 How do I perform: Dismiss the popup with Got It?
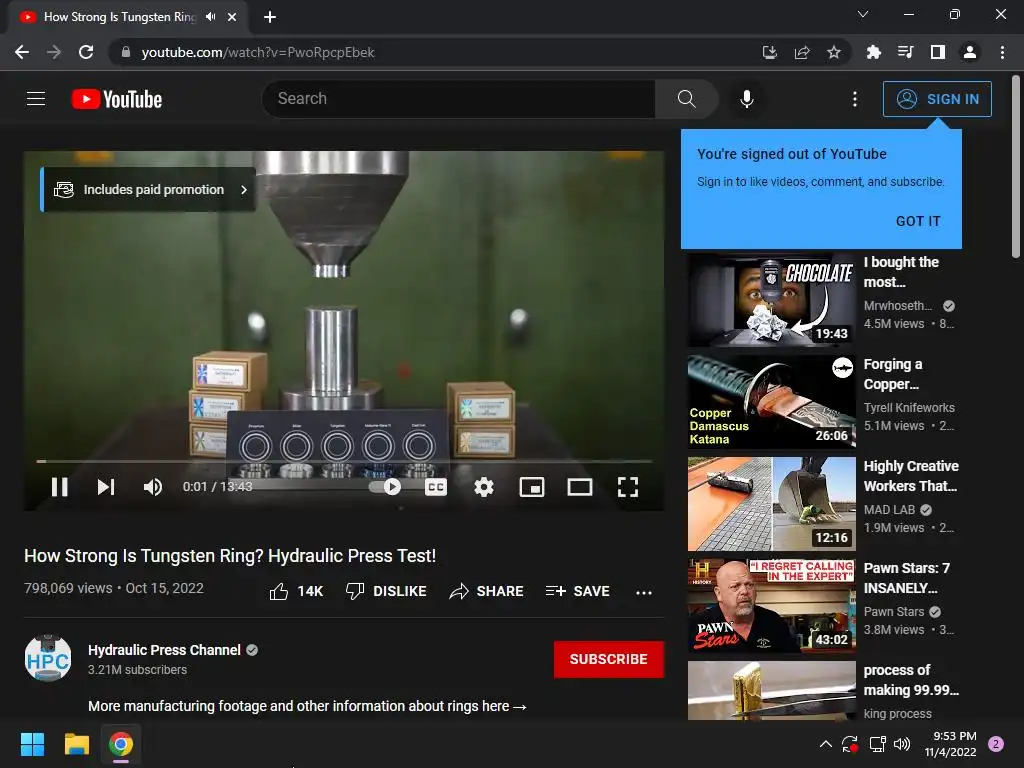click(918, 221)
